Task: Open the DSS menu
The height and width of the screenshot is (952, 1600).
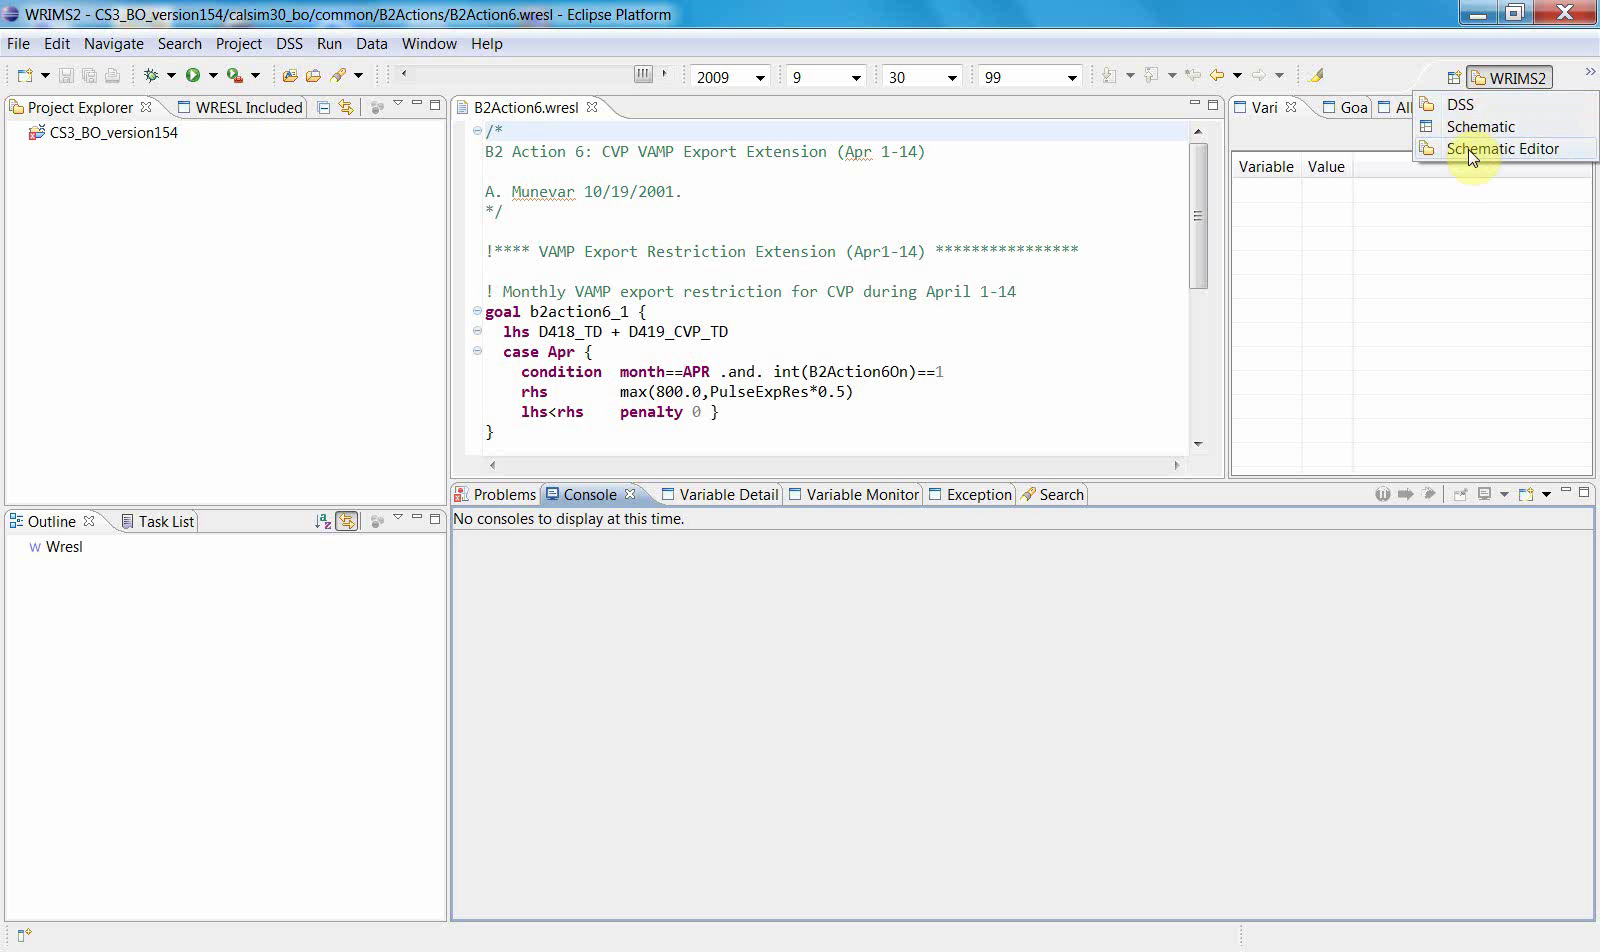Action: pyautogui.click(x=289, y=44)
